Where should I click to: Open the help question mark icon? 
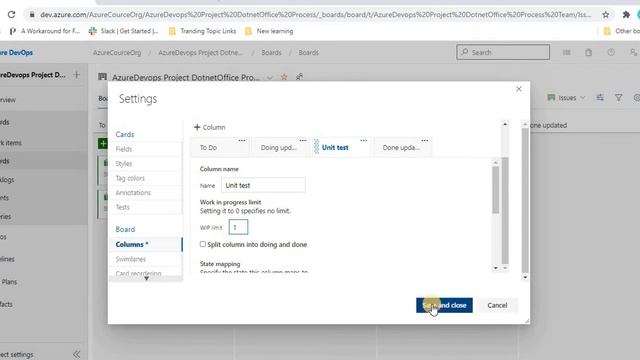[611, 52]
